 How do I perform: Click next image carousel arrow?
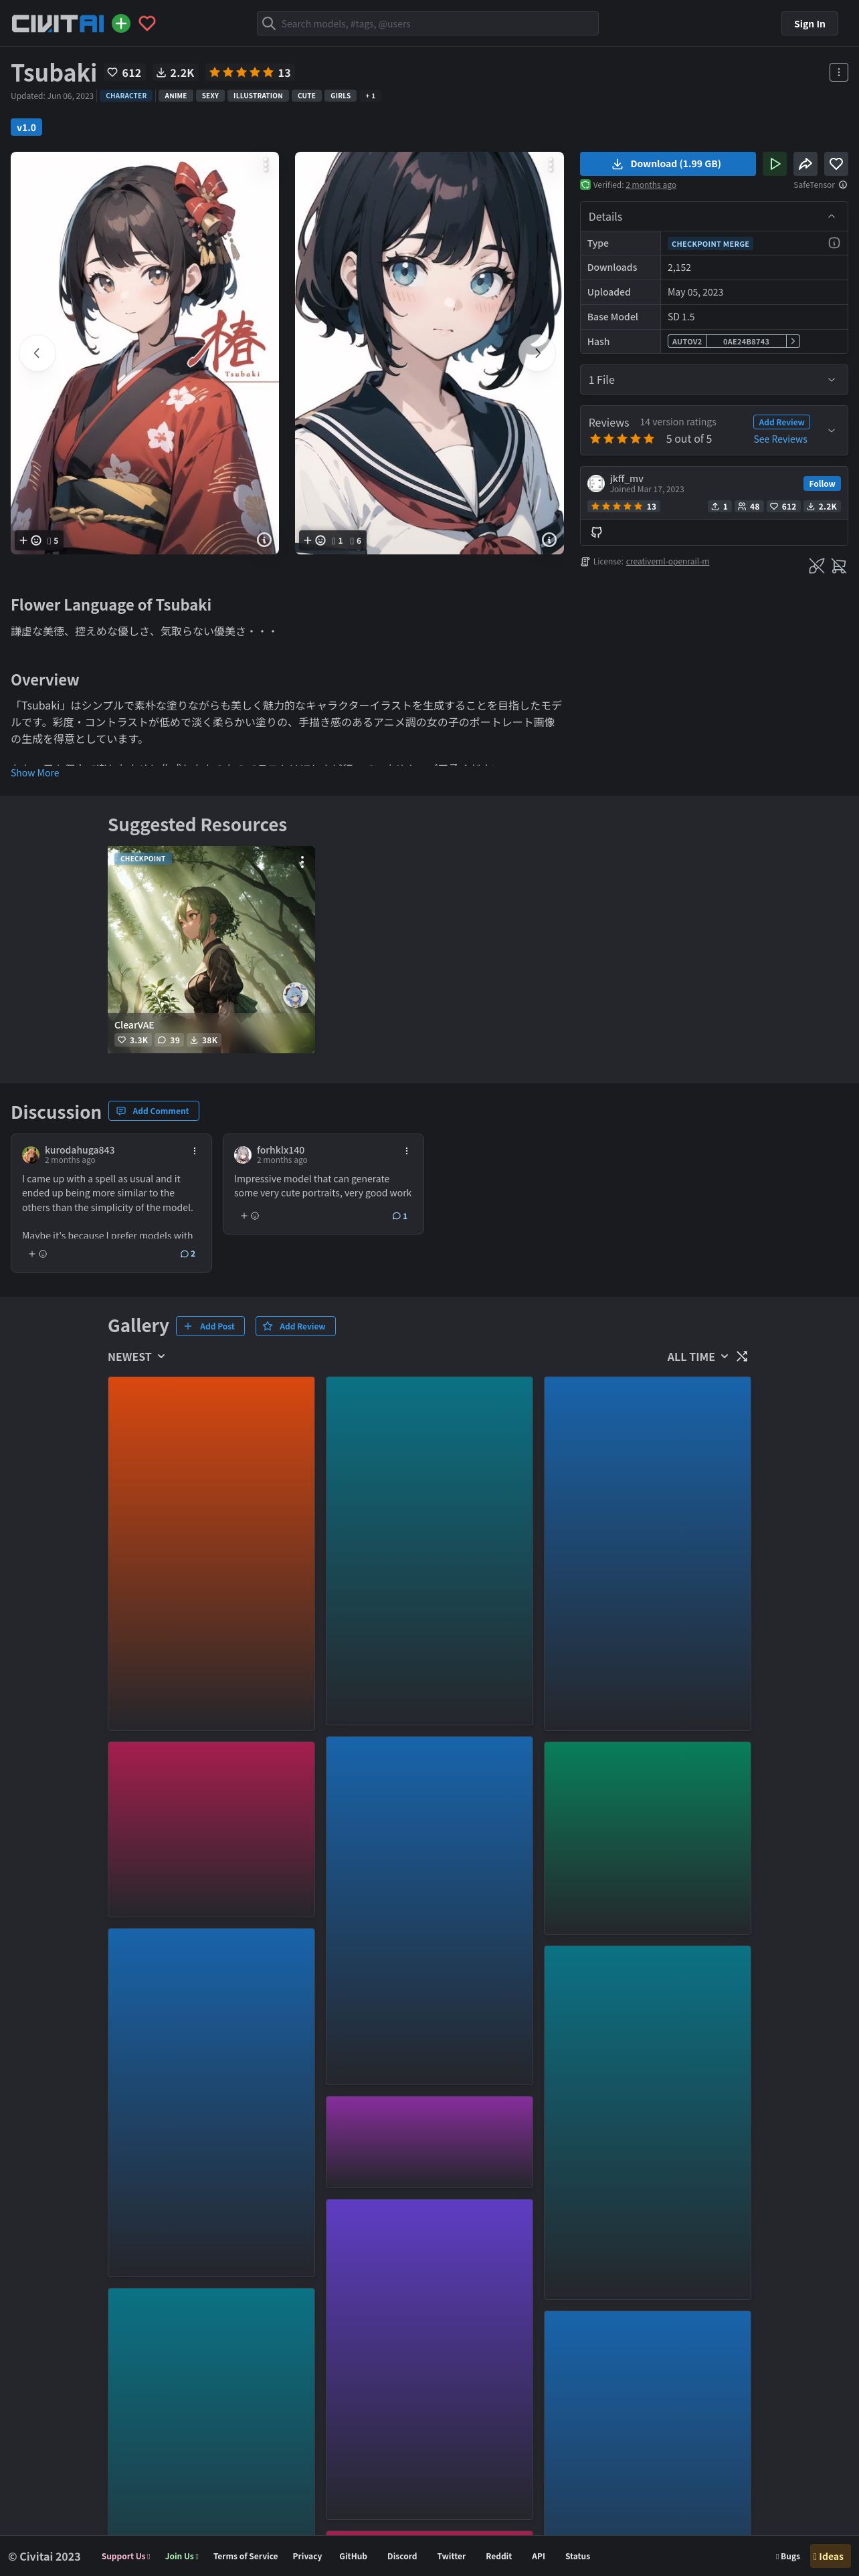pos(537,353)
